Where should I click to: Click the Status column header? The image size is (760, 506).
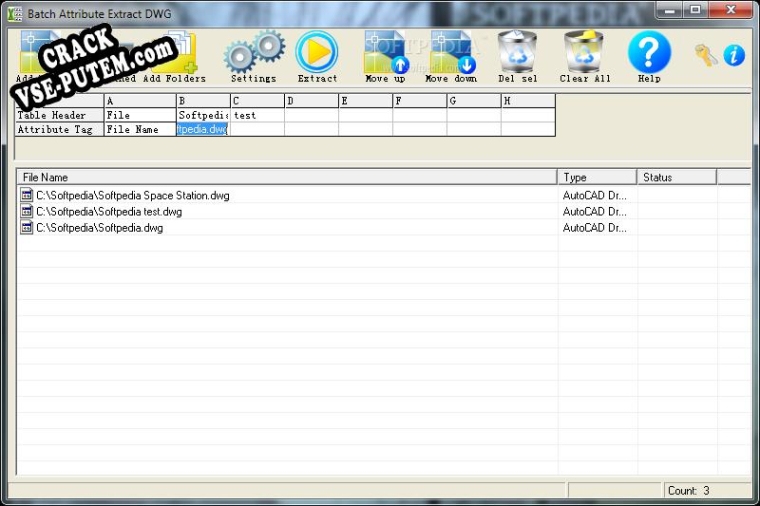click(676, 177)
